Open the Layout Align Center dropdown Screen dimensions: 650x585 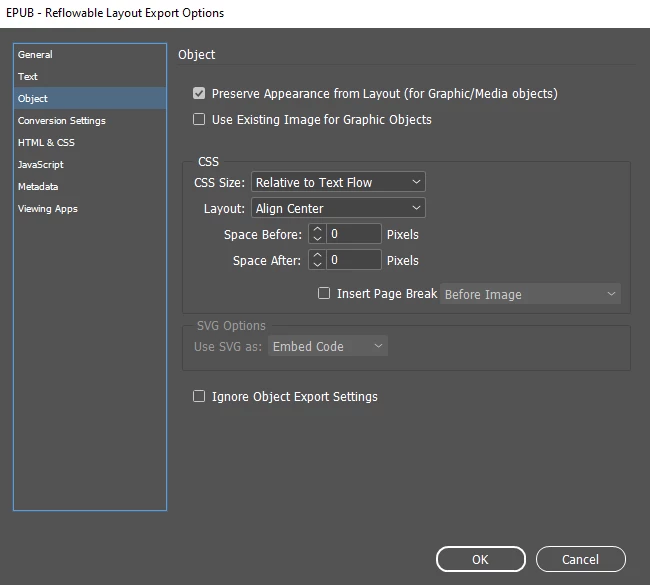pyautogui.click(x=338, y=208)
